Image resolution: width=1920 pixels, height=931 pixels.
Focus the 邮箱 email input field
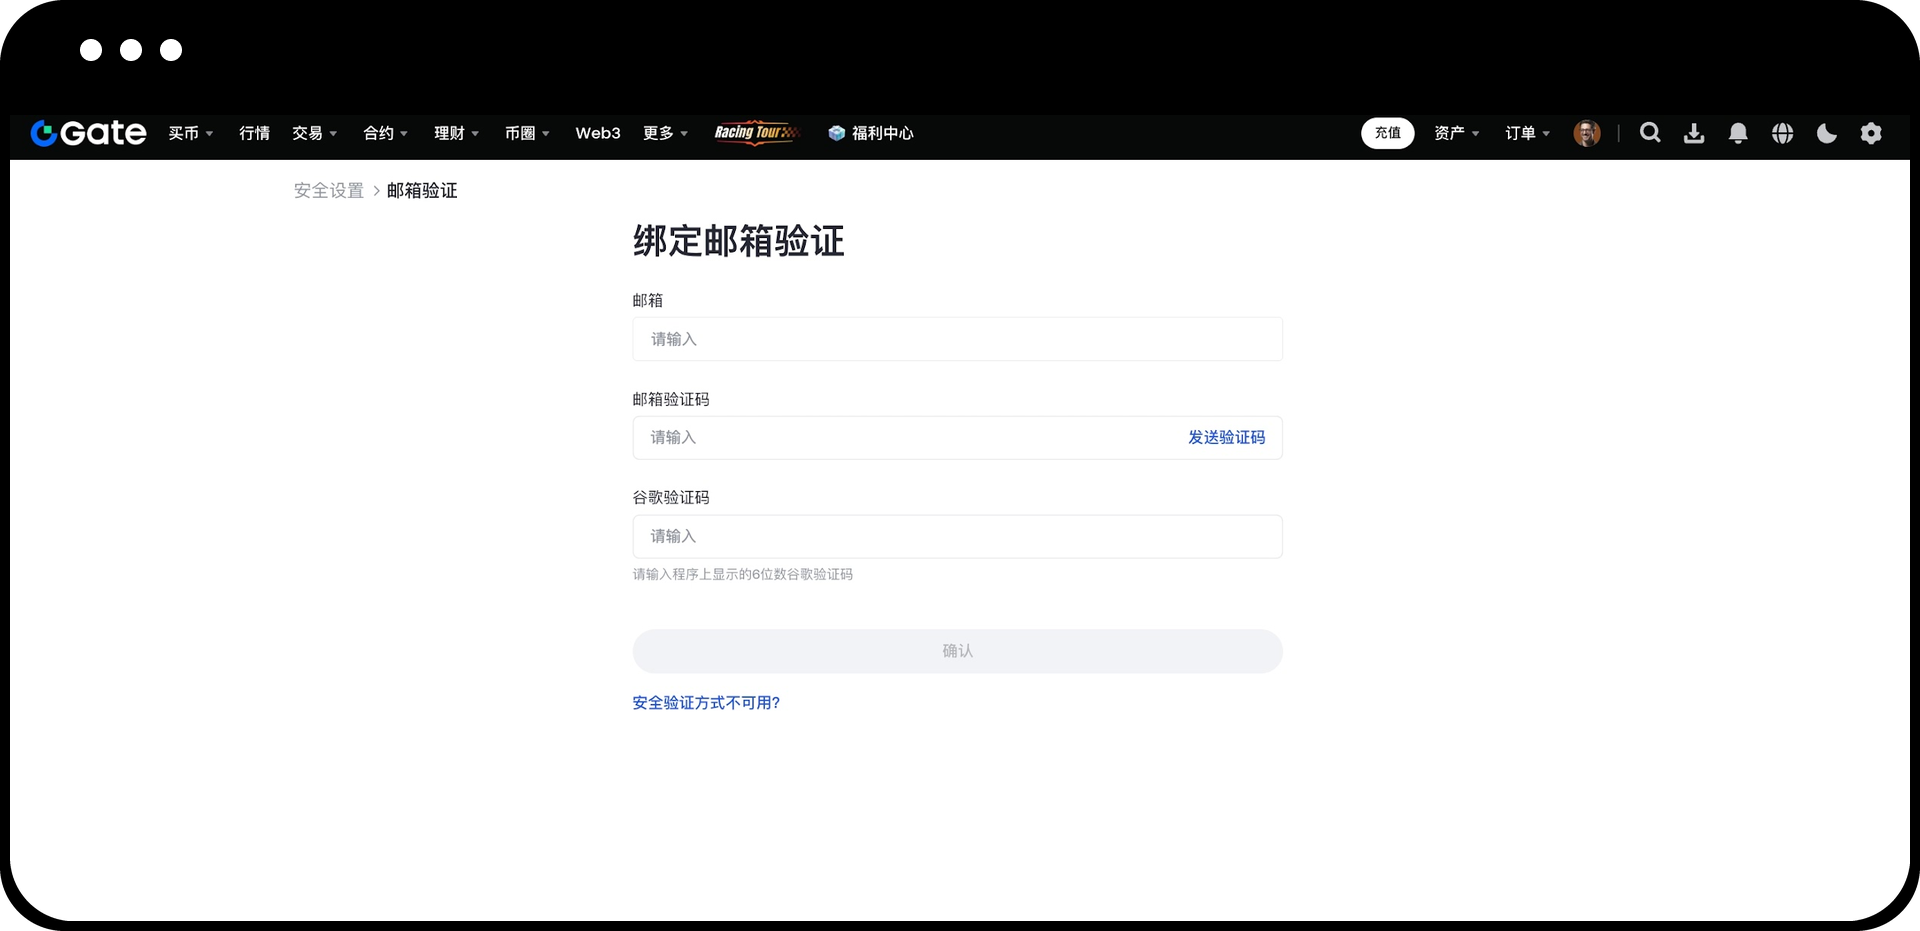pos(957,339)
